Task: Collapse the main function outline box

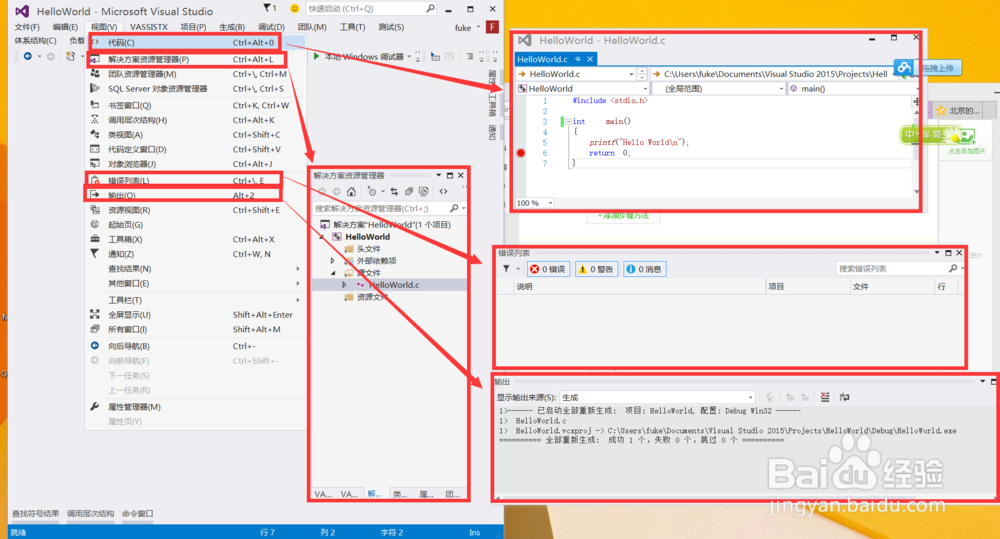Action: coord(568,121)
